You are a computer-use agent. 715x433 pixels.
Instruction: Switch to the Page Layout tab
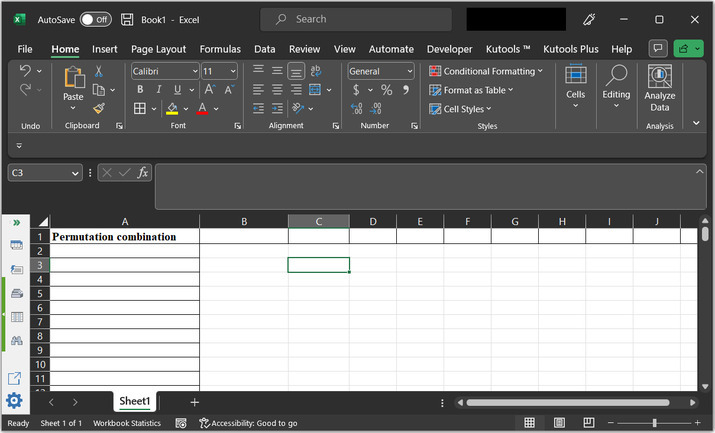[158, 49]
